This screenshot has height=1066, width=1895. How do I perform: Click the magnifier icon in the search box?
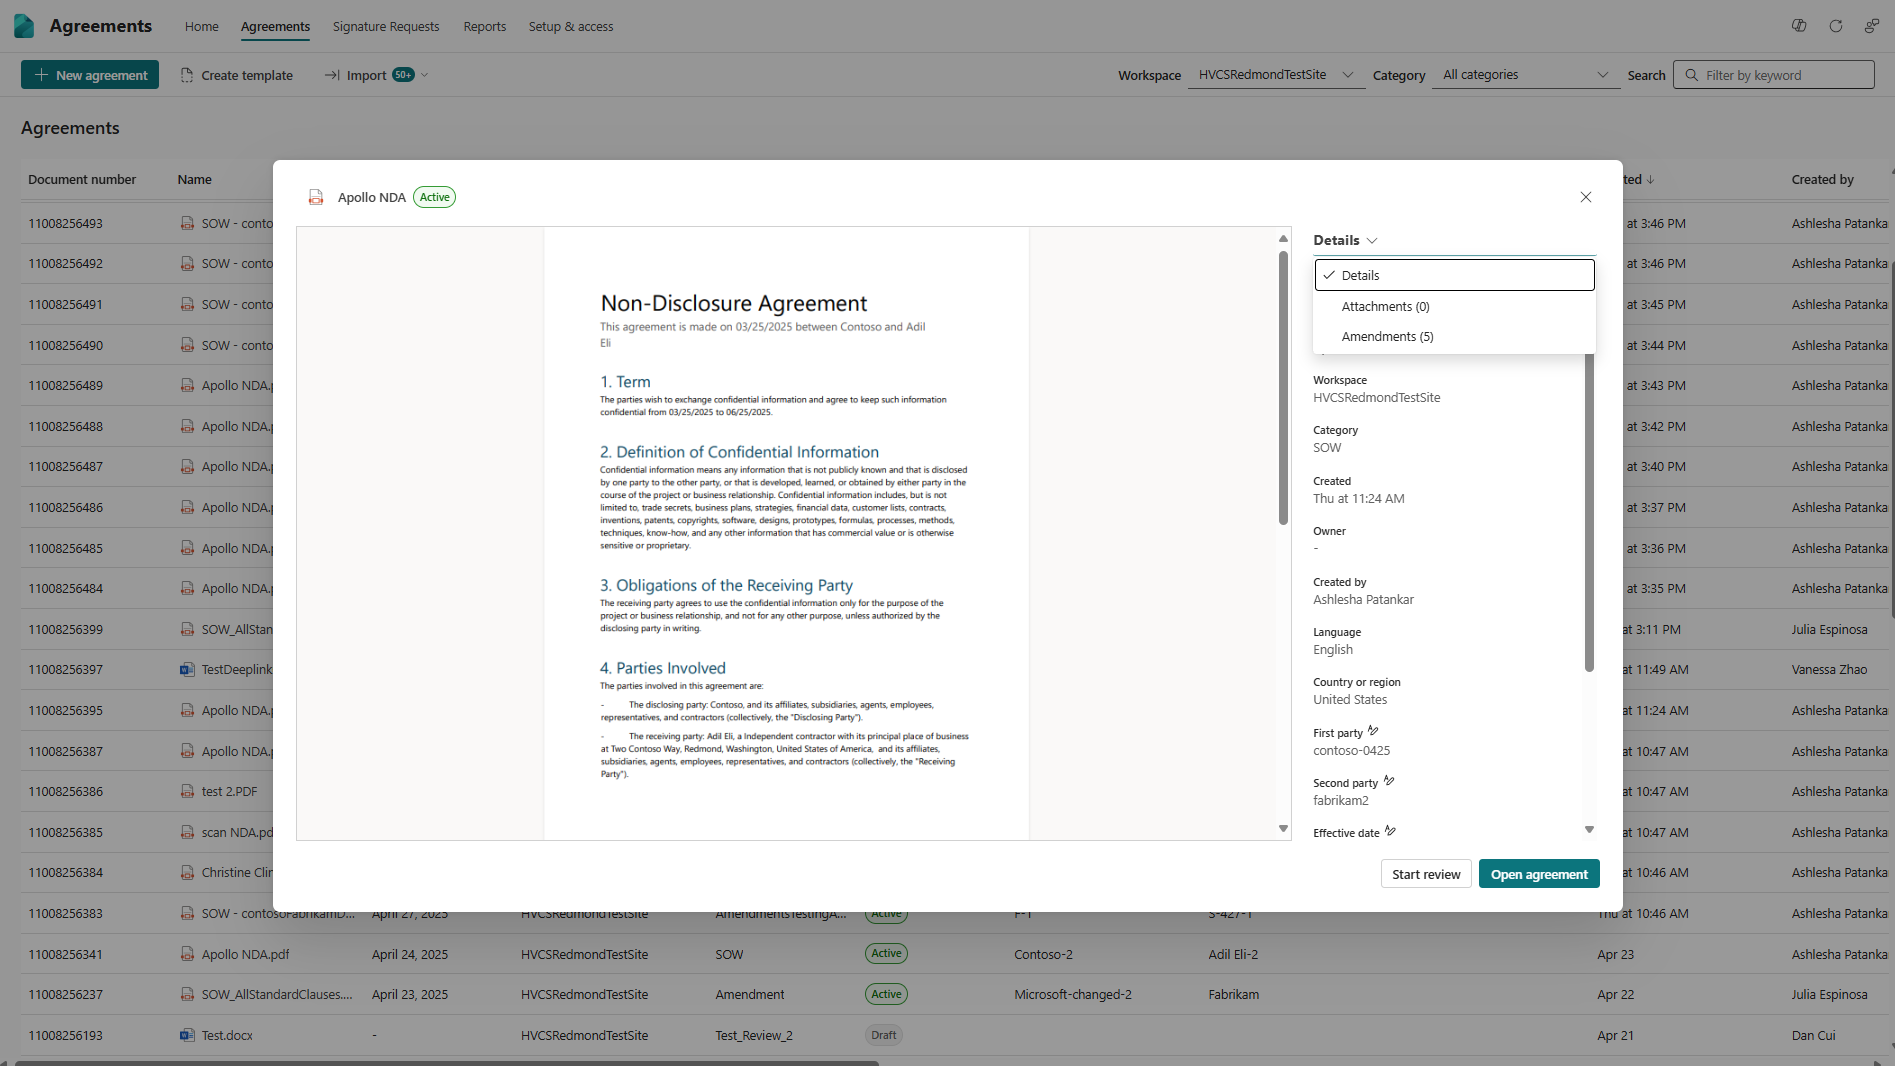click(x=1692, y=75)
